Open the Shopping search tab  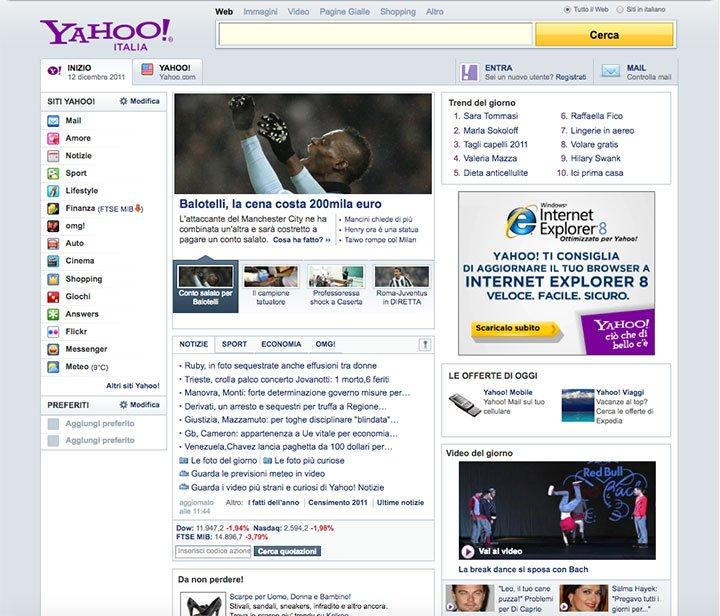[x=398, y=12]
